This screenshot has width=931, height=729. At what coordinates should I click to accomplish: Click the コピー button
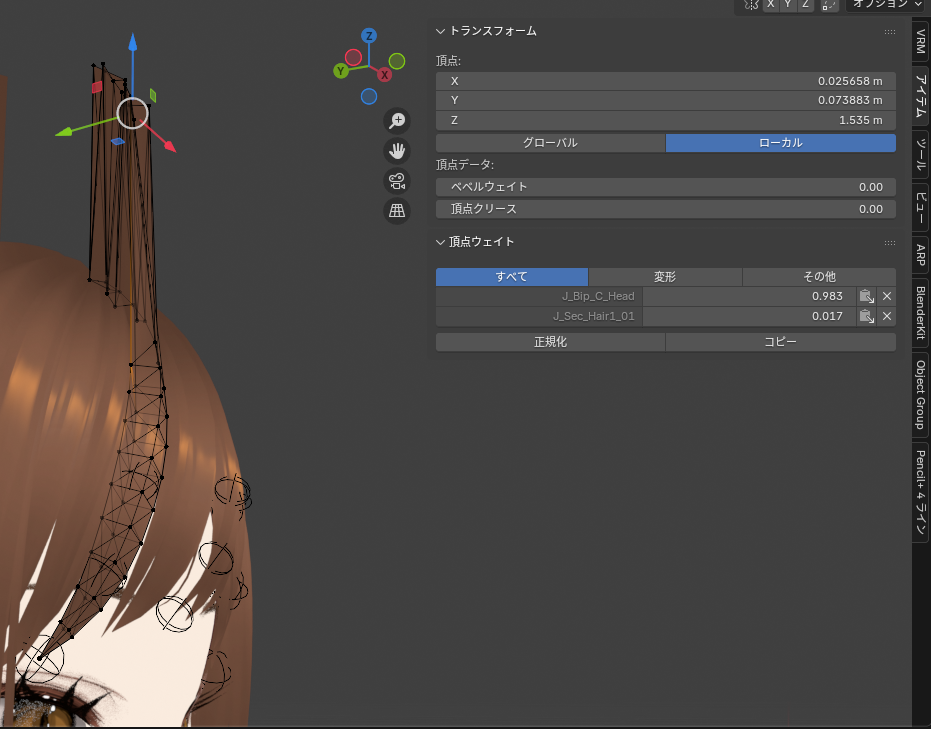pyautogui.click(x=780, y=342)
